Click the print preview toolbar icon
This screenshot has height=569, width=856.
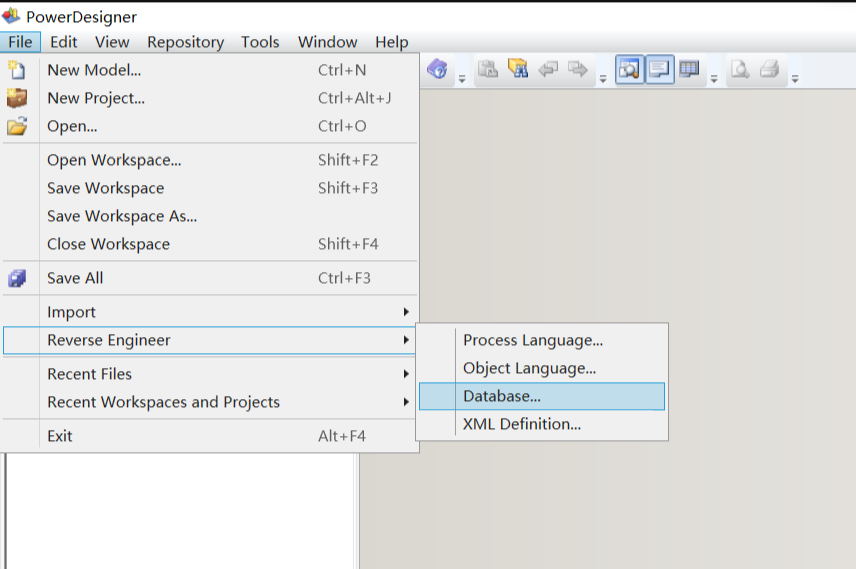[739, 70]
